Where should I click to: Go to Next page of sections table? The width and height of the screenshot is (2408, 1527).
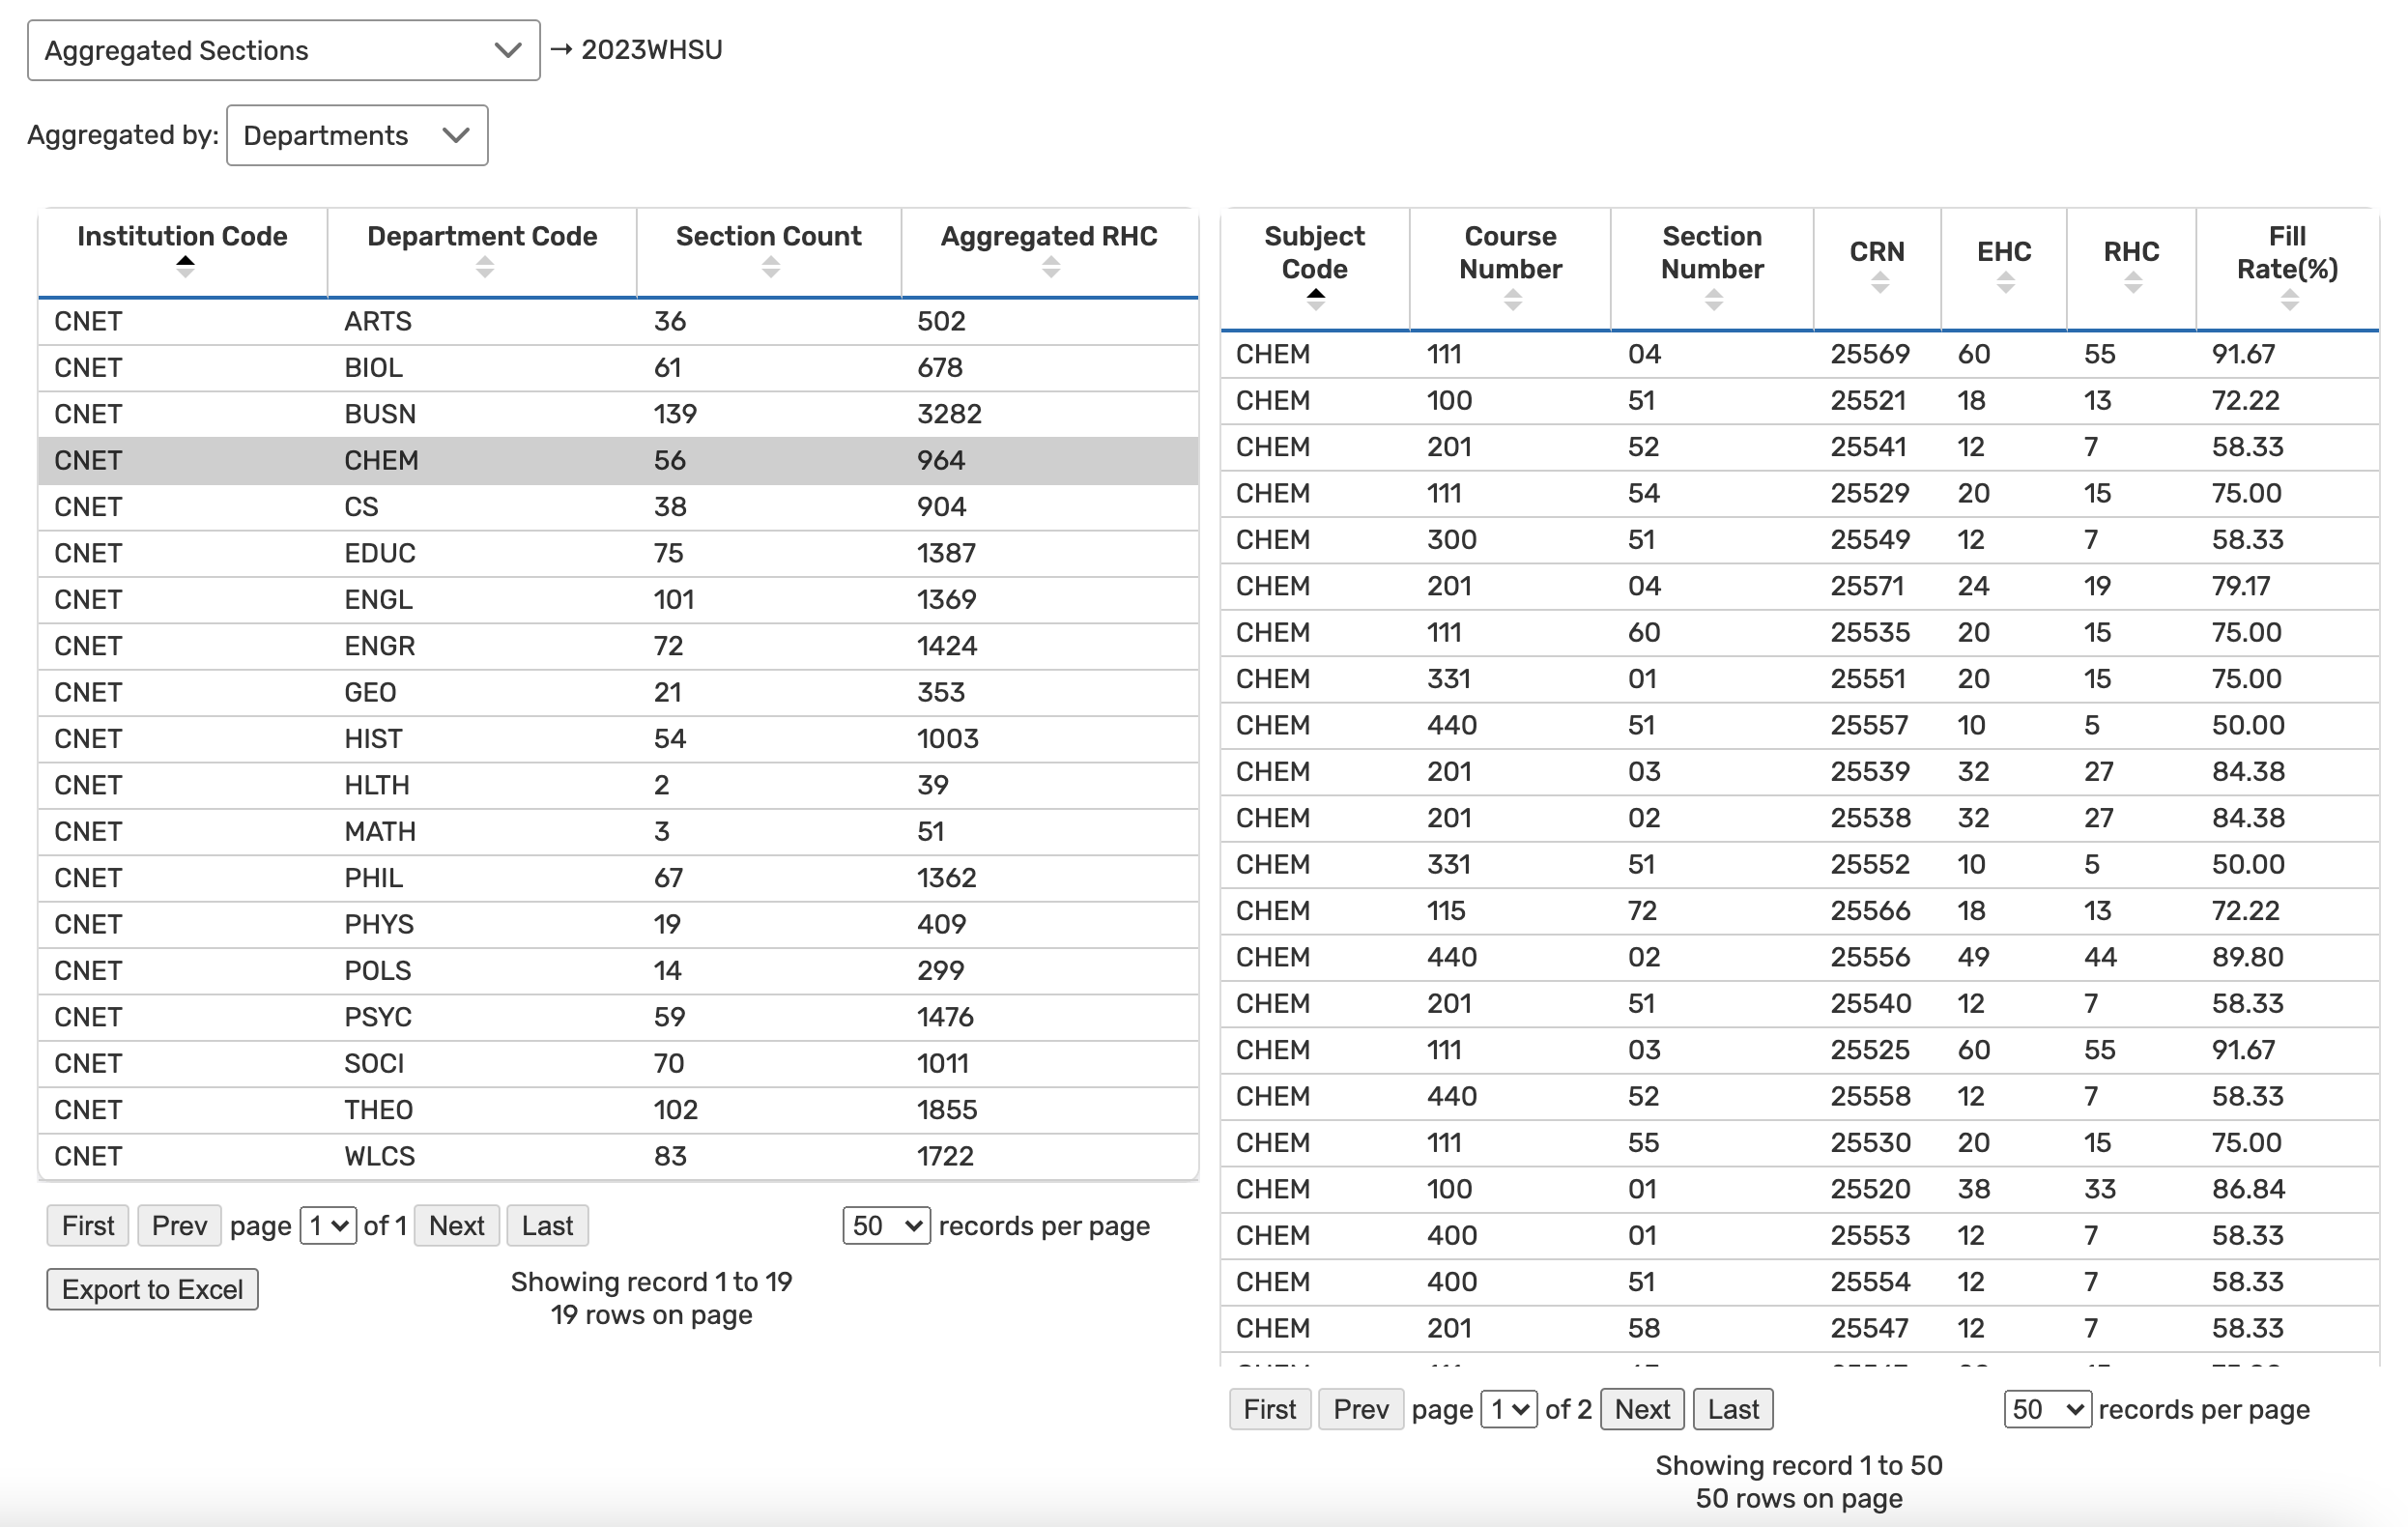pyautogui.click(x=1641, y=1409)
